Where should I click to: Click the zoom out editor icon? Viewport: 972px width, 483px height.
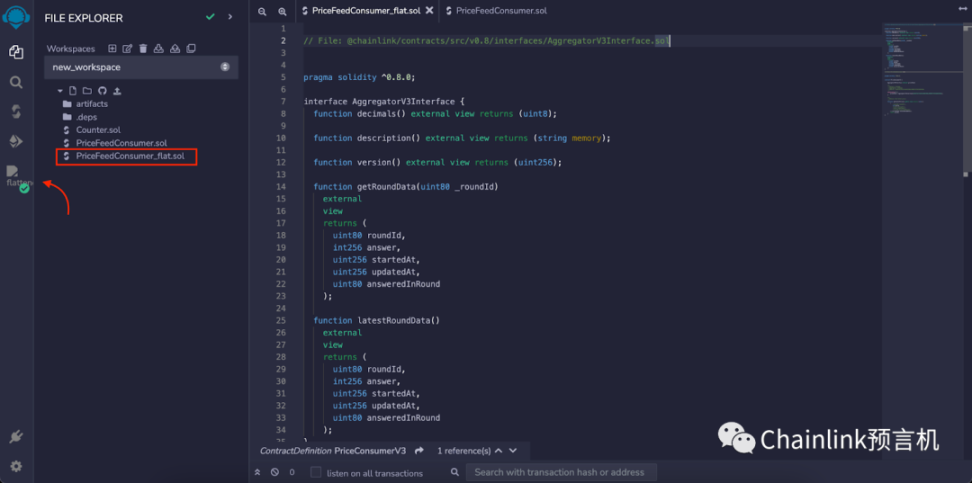pos(262,10)
